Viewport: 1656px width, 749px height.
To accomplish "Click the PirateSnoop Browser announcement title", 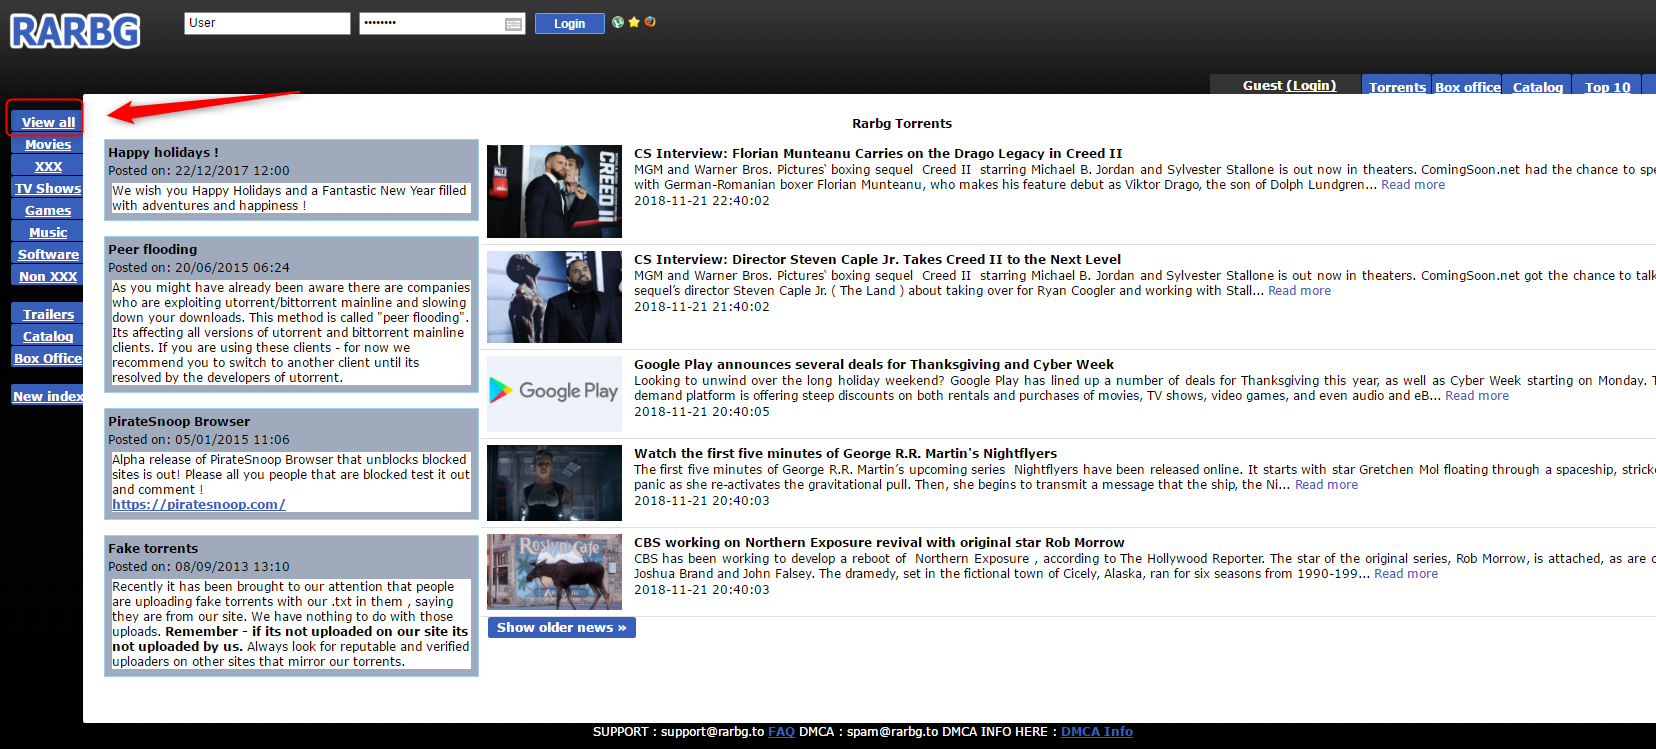I will click(x=179, y=422).
